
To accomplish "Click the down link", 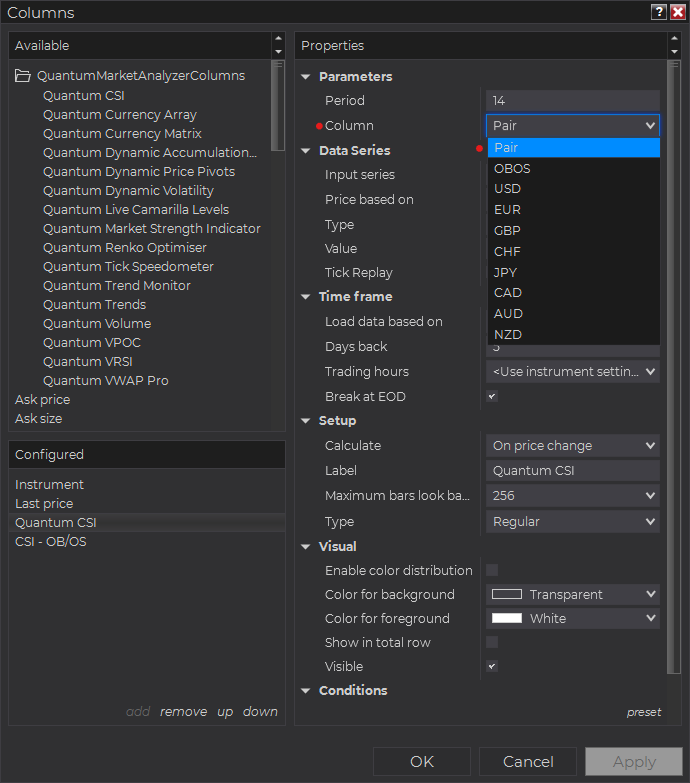I will pyautogui.click(x=260, y=712).
